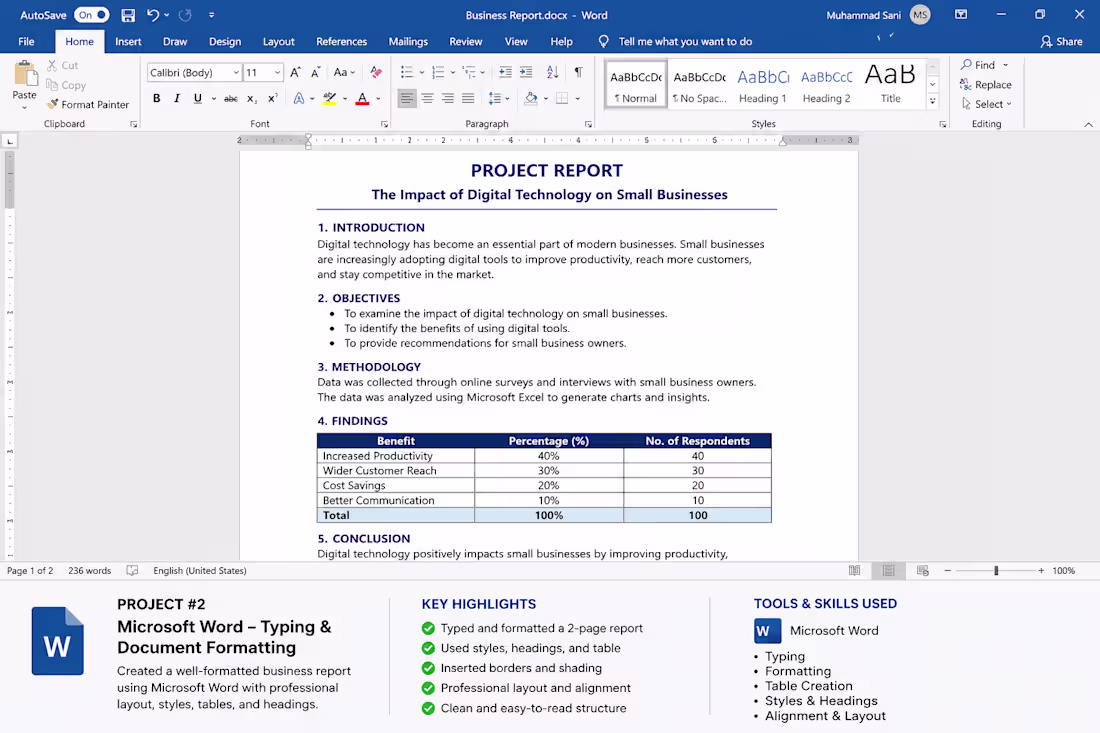The height and width of the screenshot is (733, 1100).
Task: Click the Tell me lightbulb icon
Action: (x=603, y=41)
